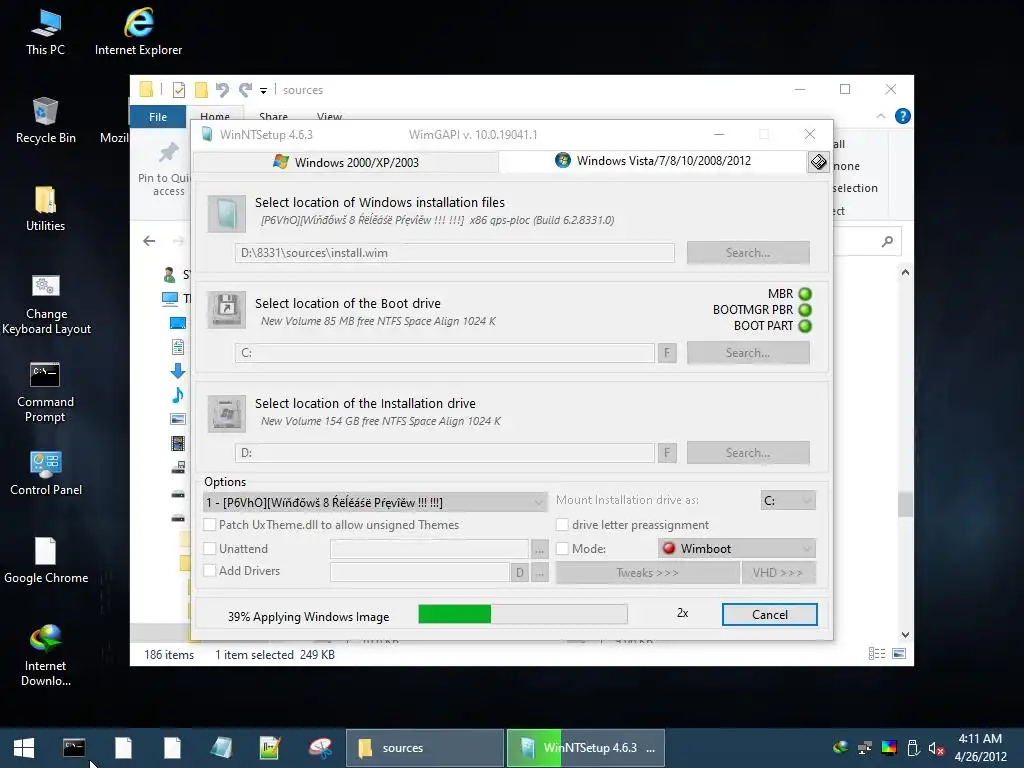Click the BOOTMGR PBR status indicator
1024x768 pixels.
[x=805, y=310]
